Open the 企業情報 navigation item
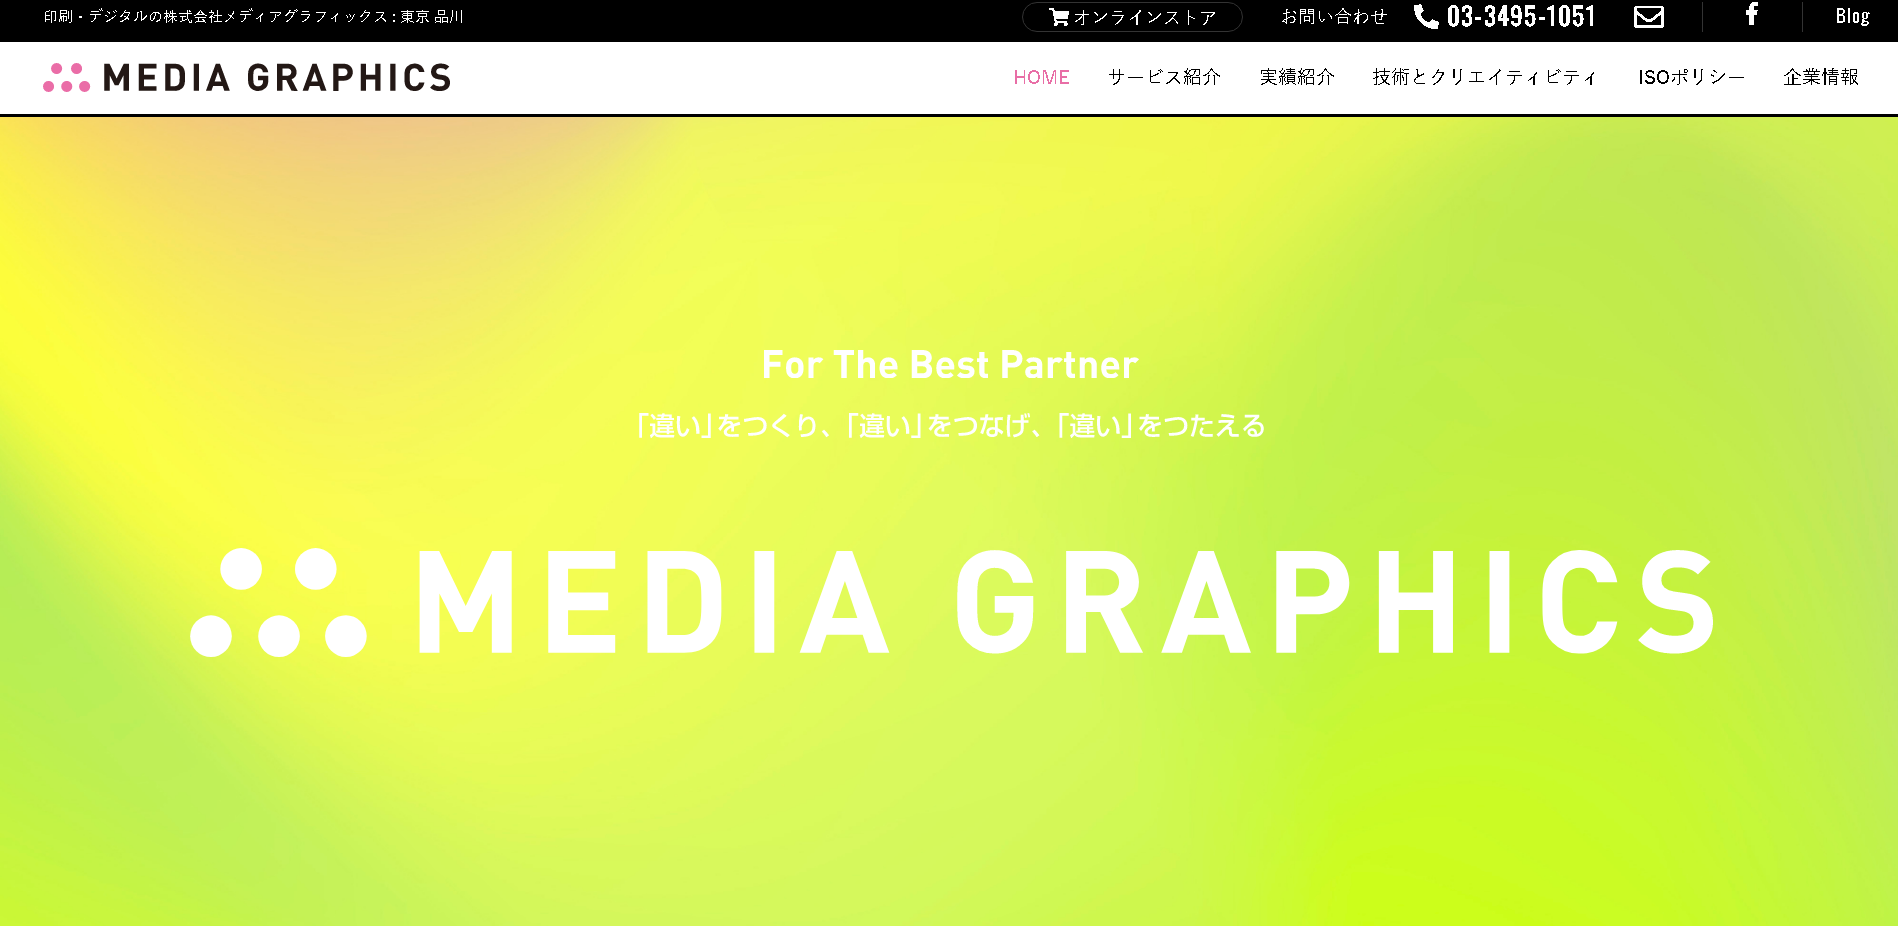The image size is (1898, 926). click(1821, 77)
